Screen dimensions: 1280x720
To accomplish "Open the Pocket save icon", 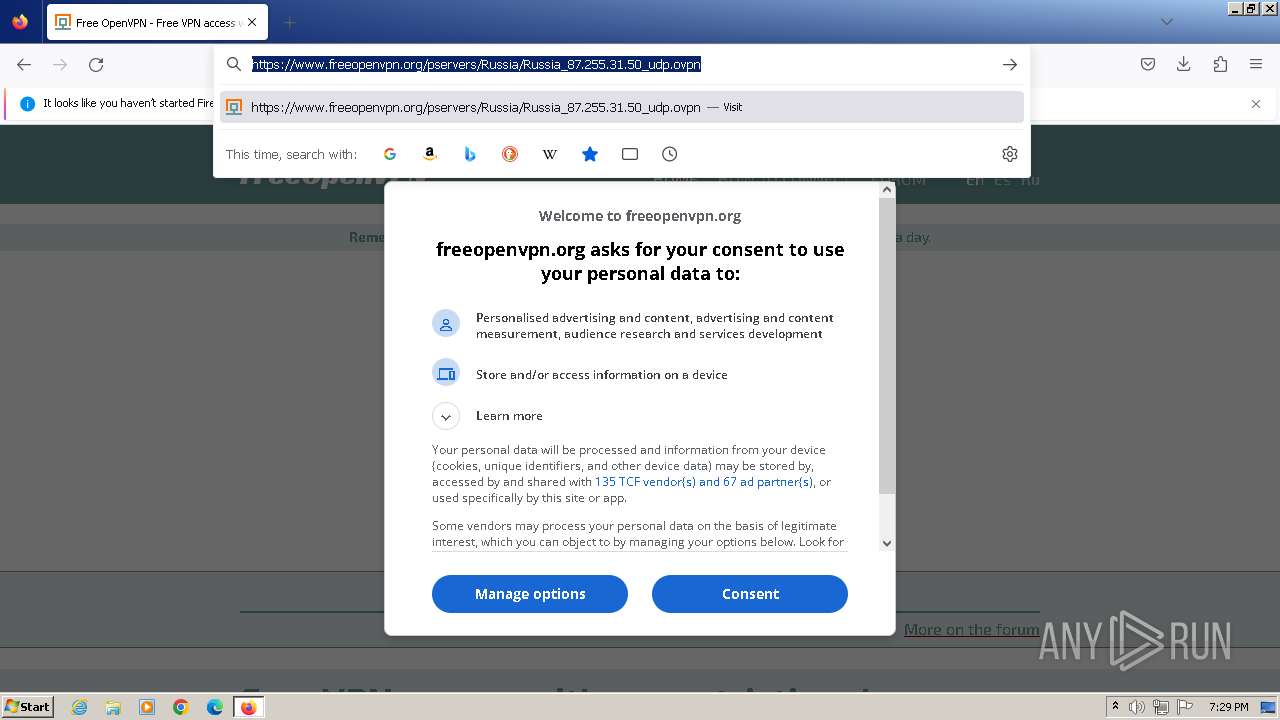I will tap(1148, 64).
